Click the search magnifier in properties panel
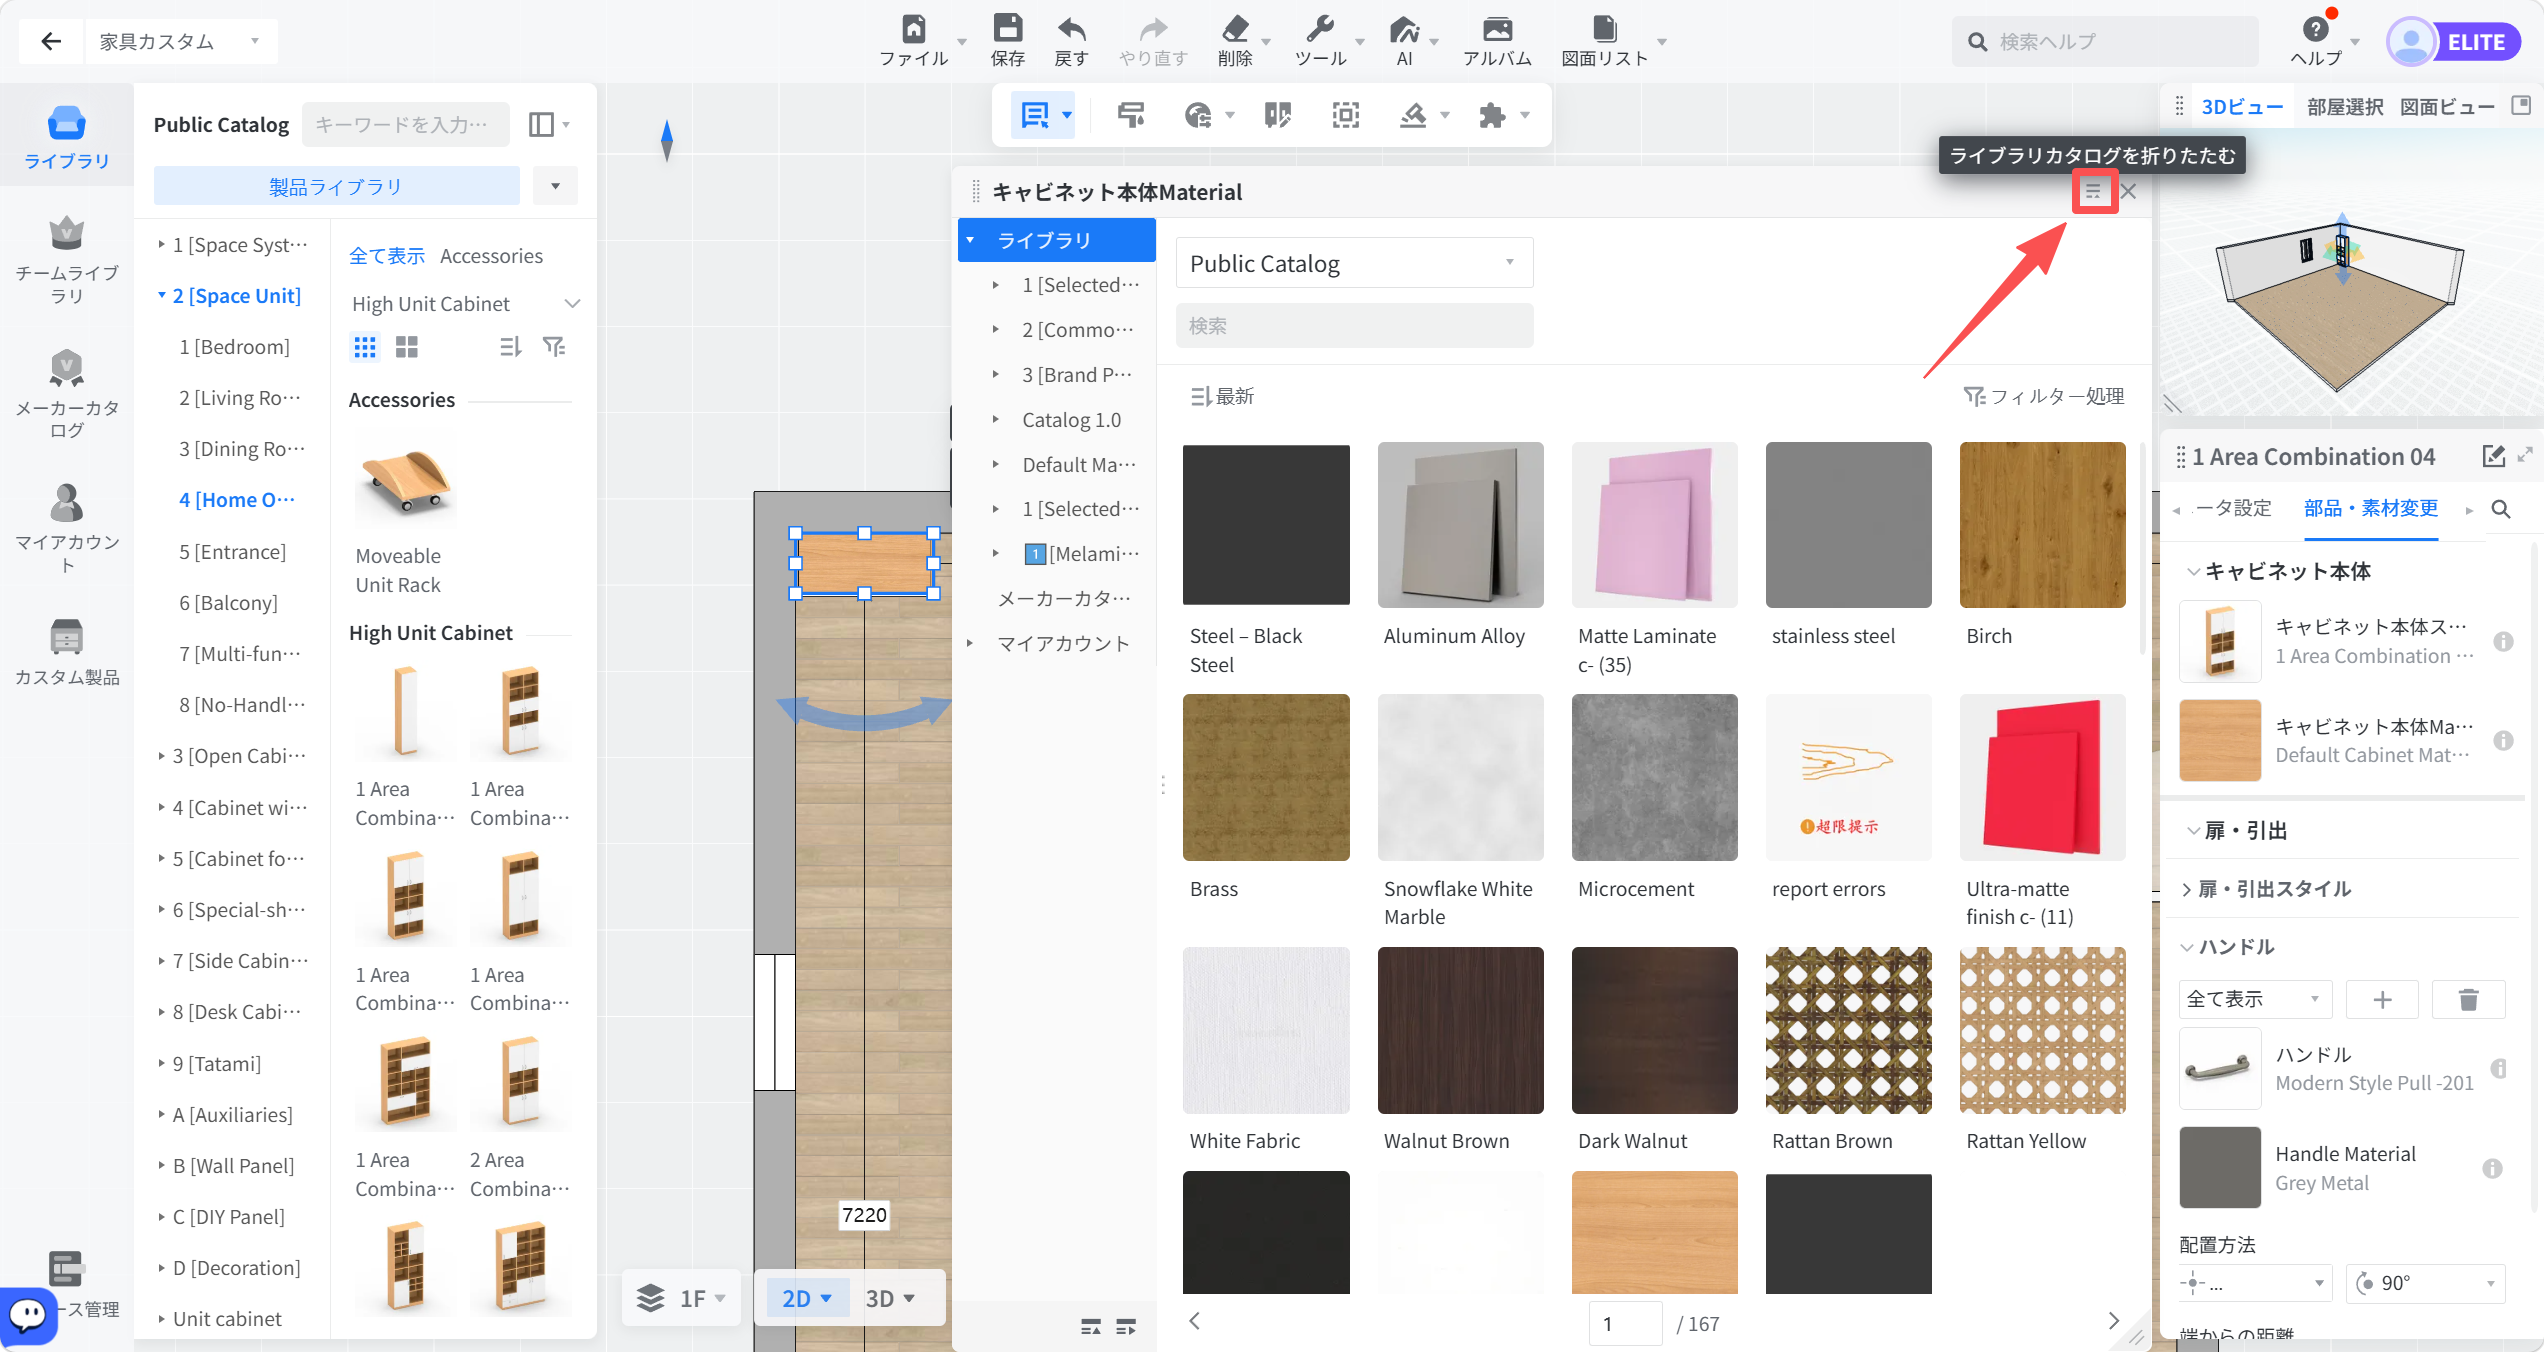This screenshot has height=1352, width=2544. click(2501, 509)
